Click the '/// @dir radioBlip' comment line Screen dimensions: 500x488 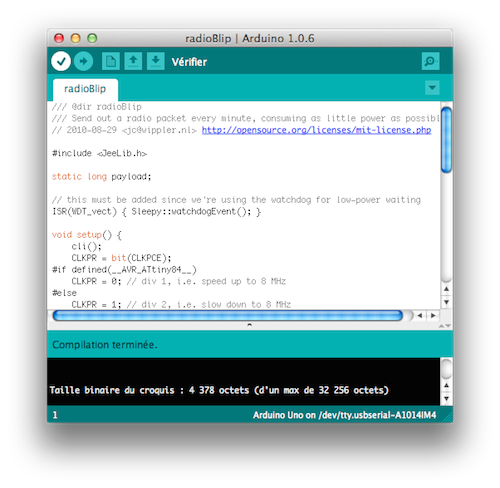point(97,107)
